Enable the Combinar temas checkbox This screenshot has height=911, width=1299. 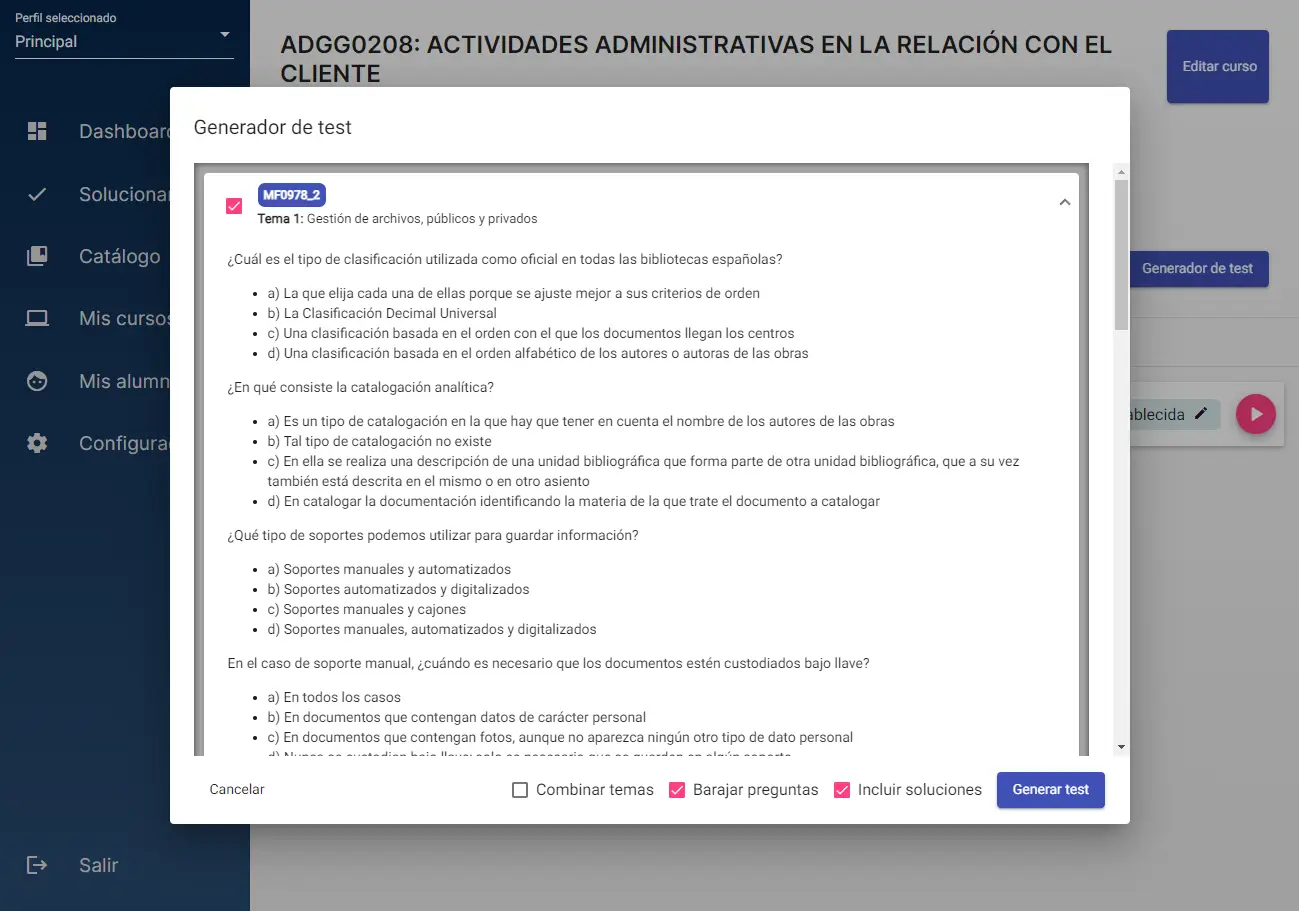(x=520, y=790)
